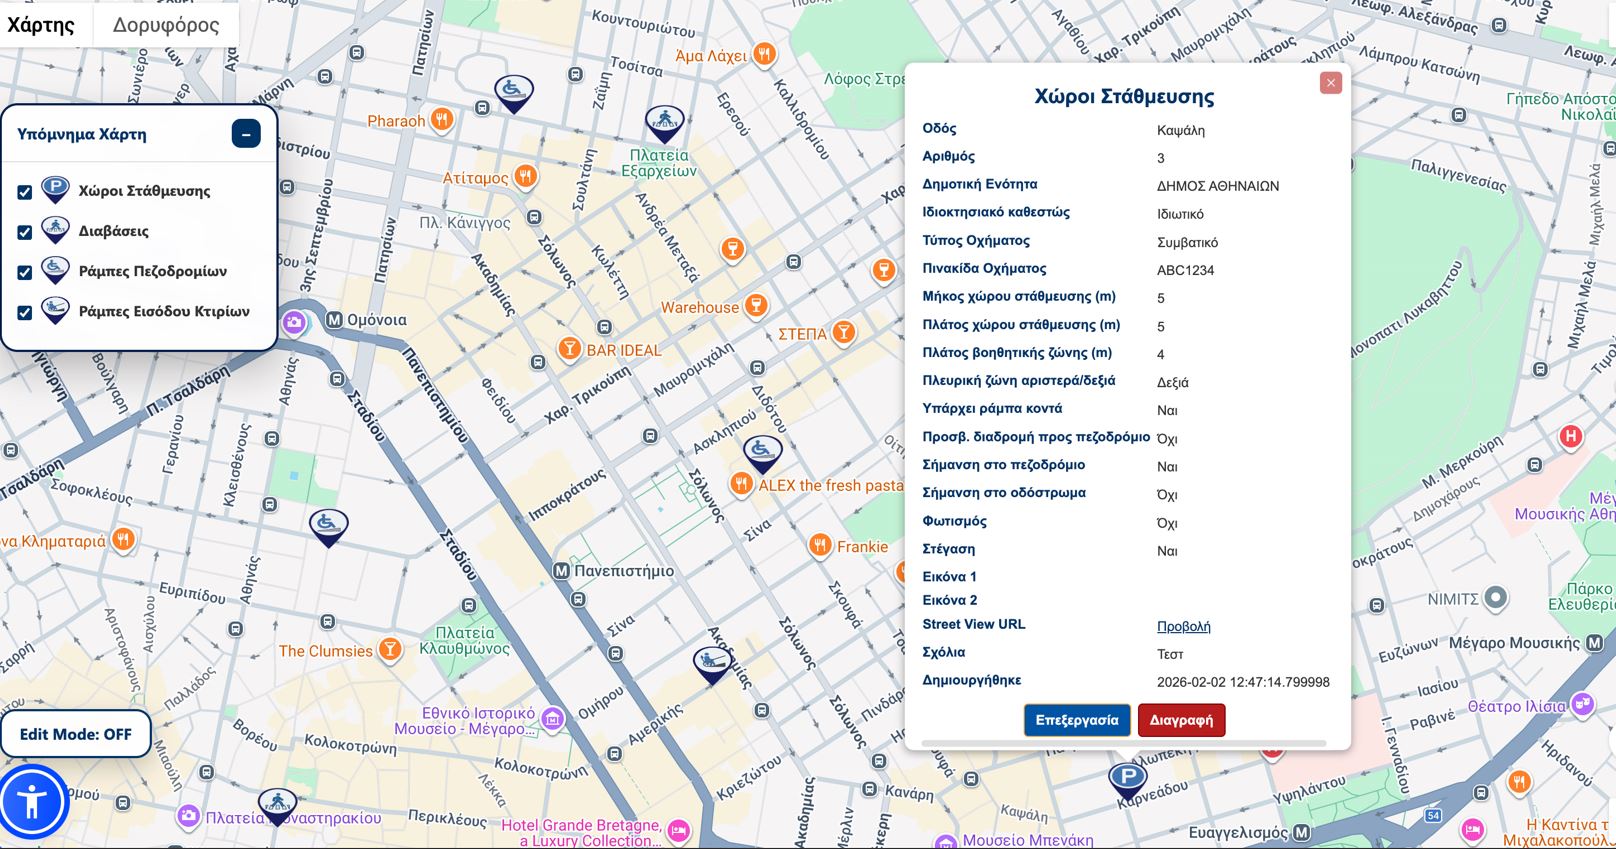This screenshot has width=1616, height=849.
Task: Toggle the Ράμπες Εισόδου Κτιρίων checkbox
Action: 25,312
